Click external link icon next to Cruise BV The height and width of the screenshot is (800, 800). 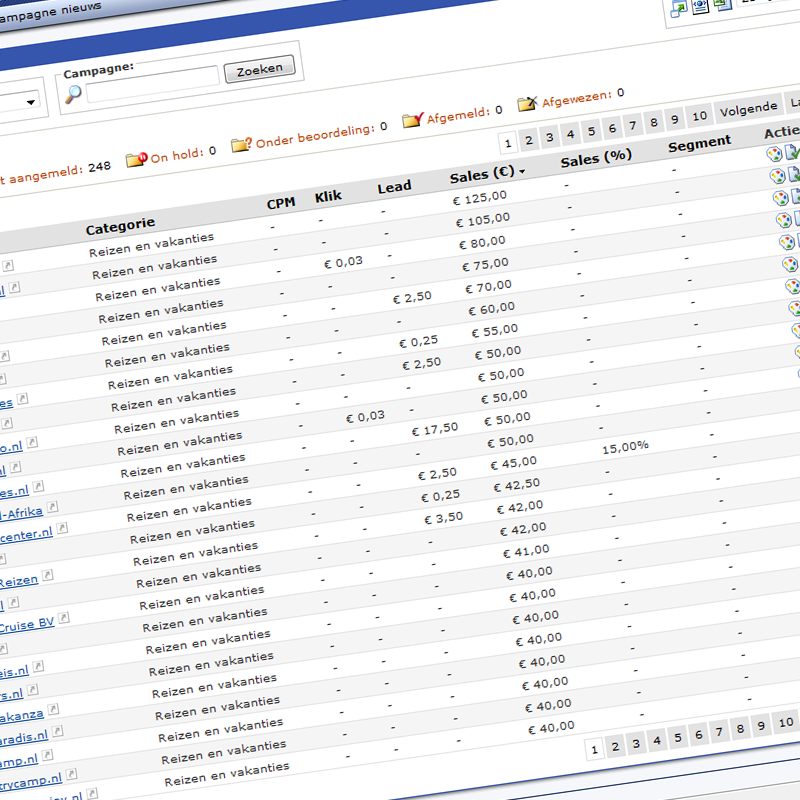[64, 618]
